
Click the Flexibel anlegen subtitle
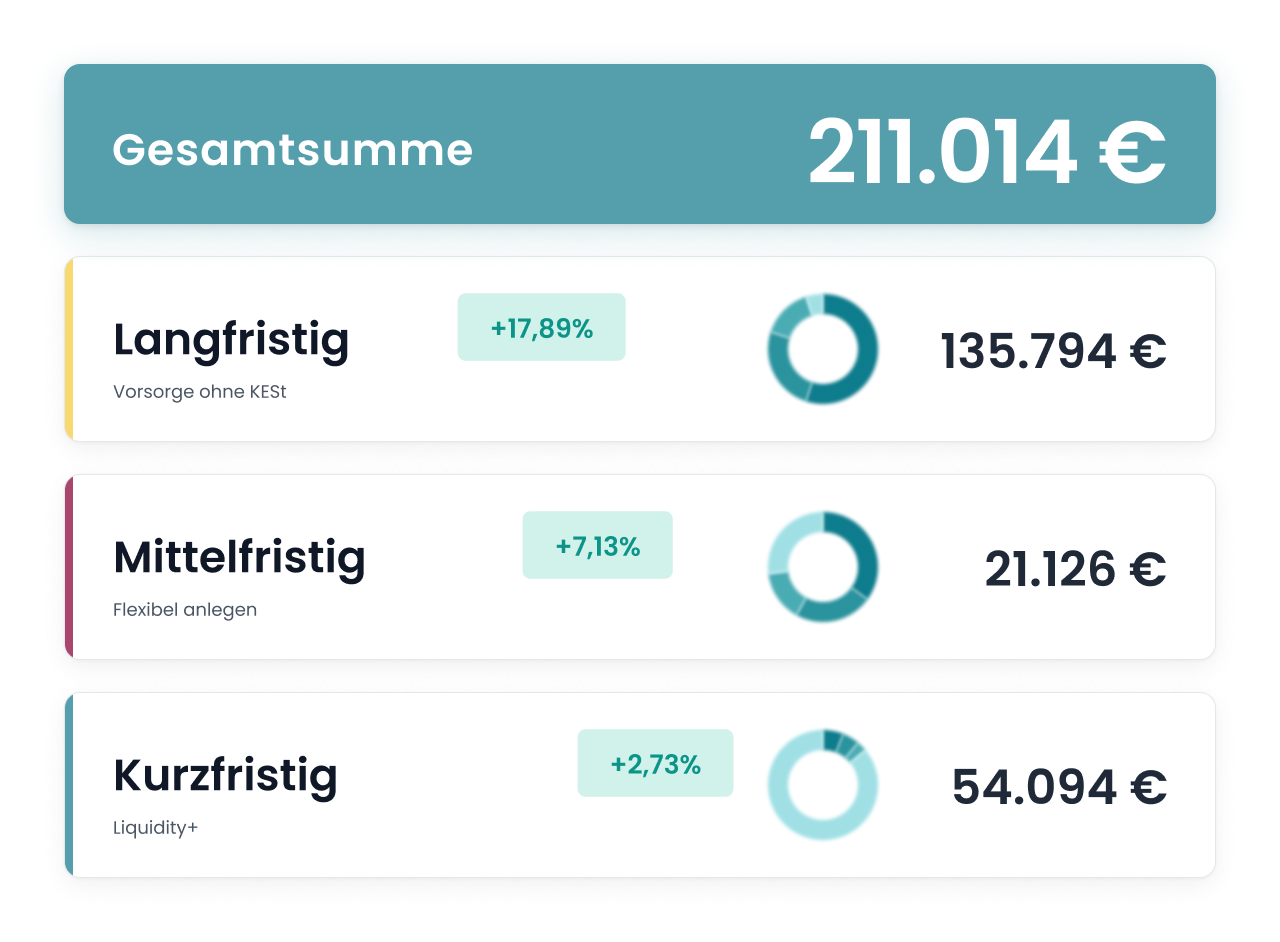tap(185, 610)
